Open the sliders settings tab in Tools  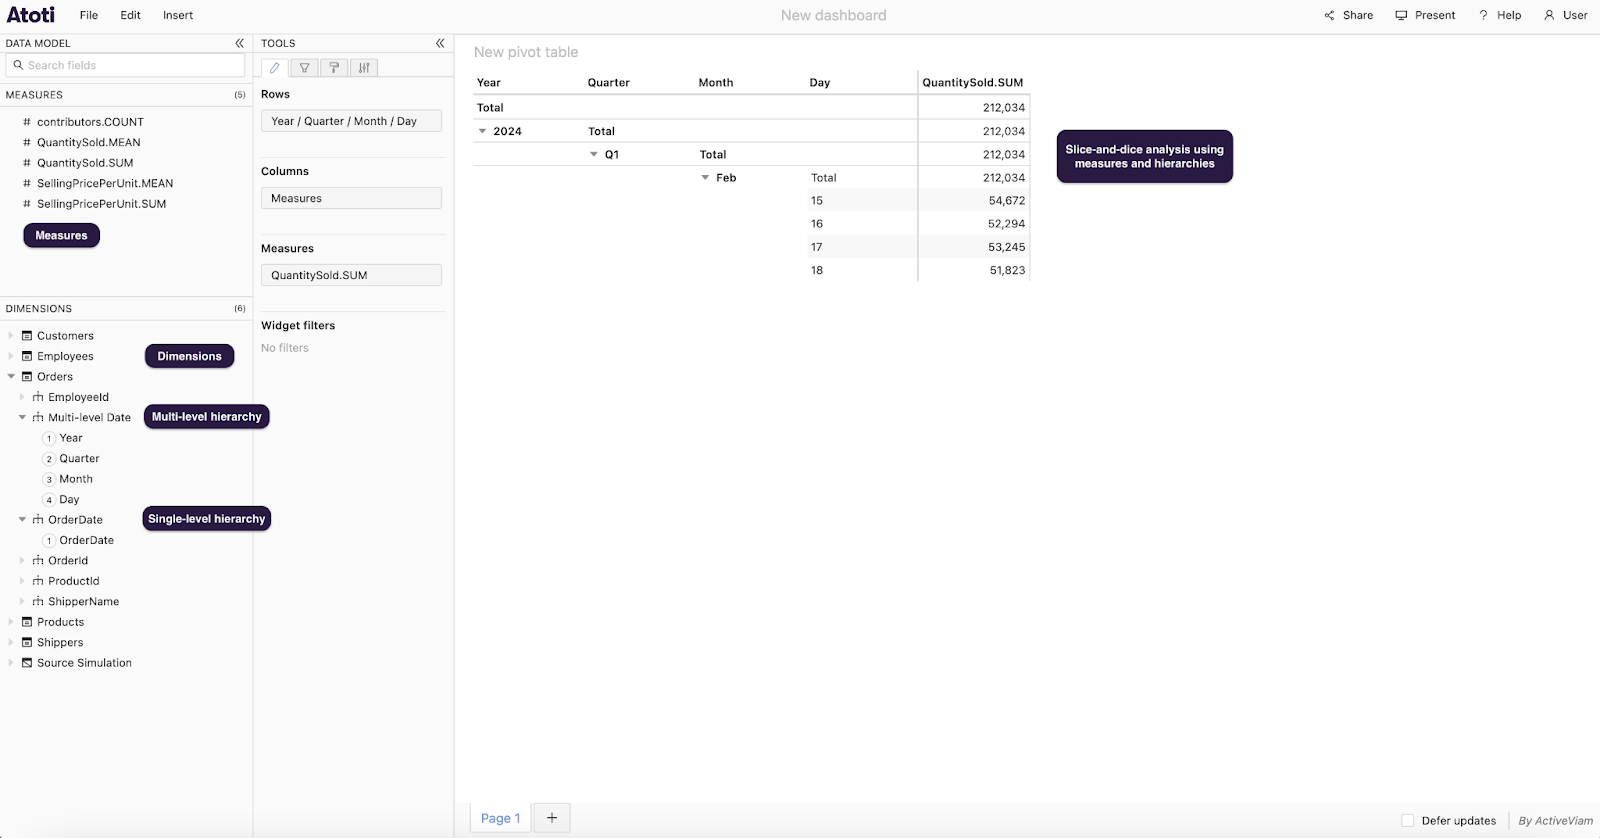[x=364, y=68]
